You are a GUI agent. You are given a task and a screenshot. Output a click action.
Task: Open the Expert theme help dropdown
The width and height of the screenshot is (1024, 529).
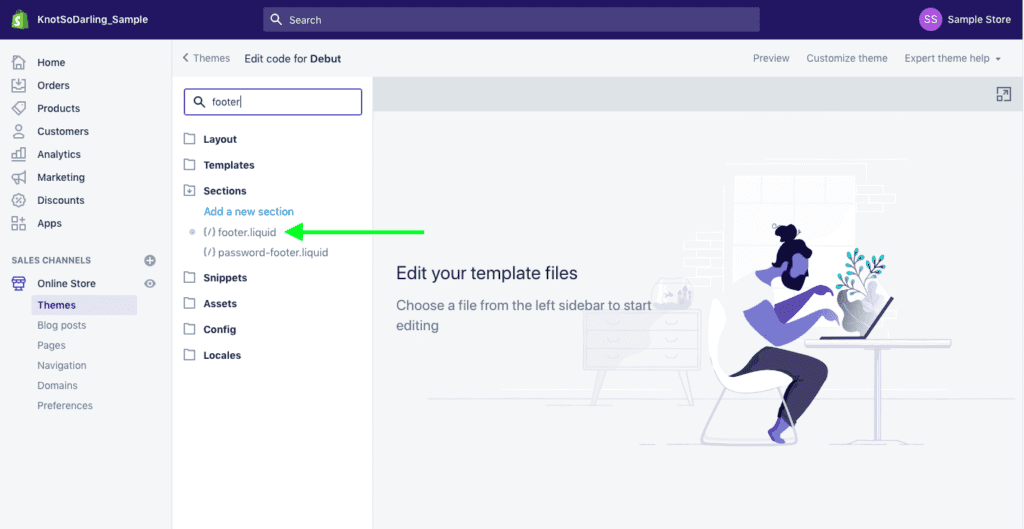pos(952,58)
